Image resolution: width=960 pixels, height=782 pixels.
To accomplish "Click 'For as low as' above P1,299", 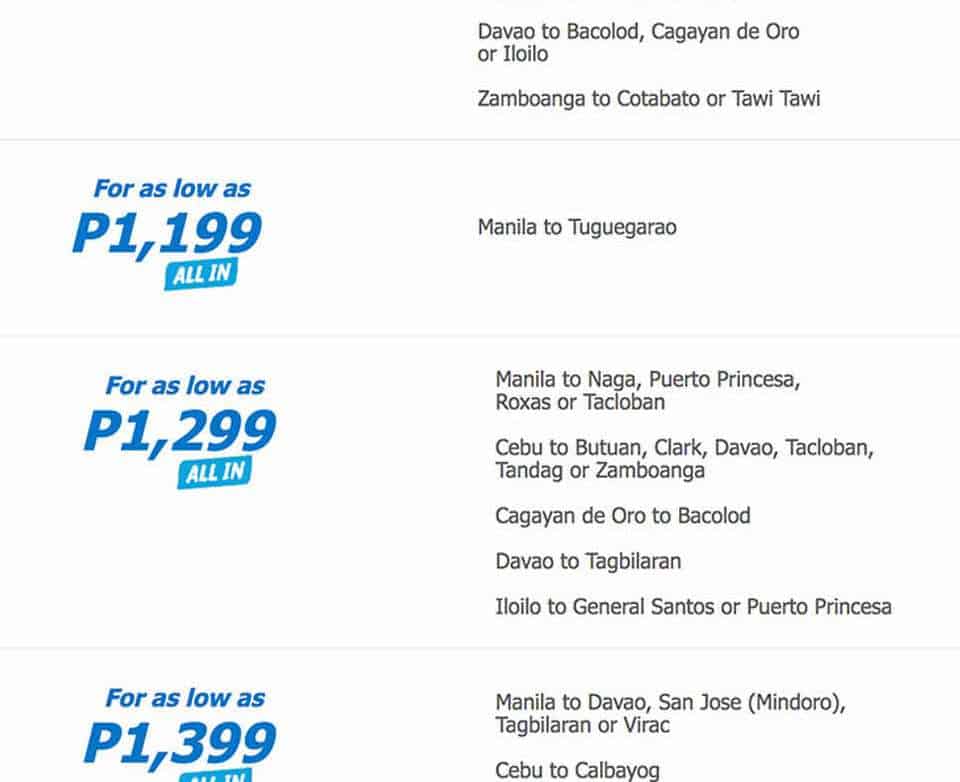I will point(185,385).
